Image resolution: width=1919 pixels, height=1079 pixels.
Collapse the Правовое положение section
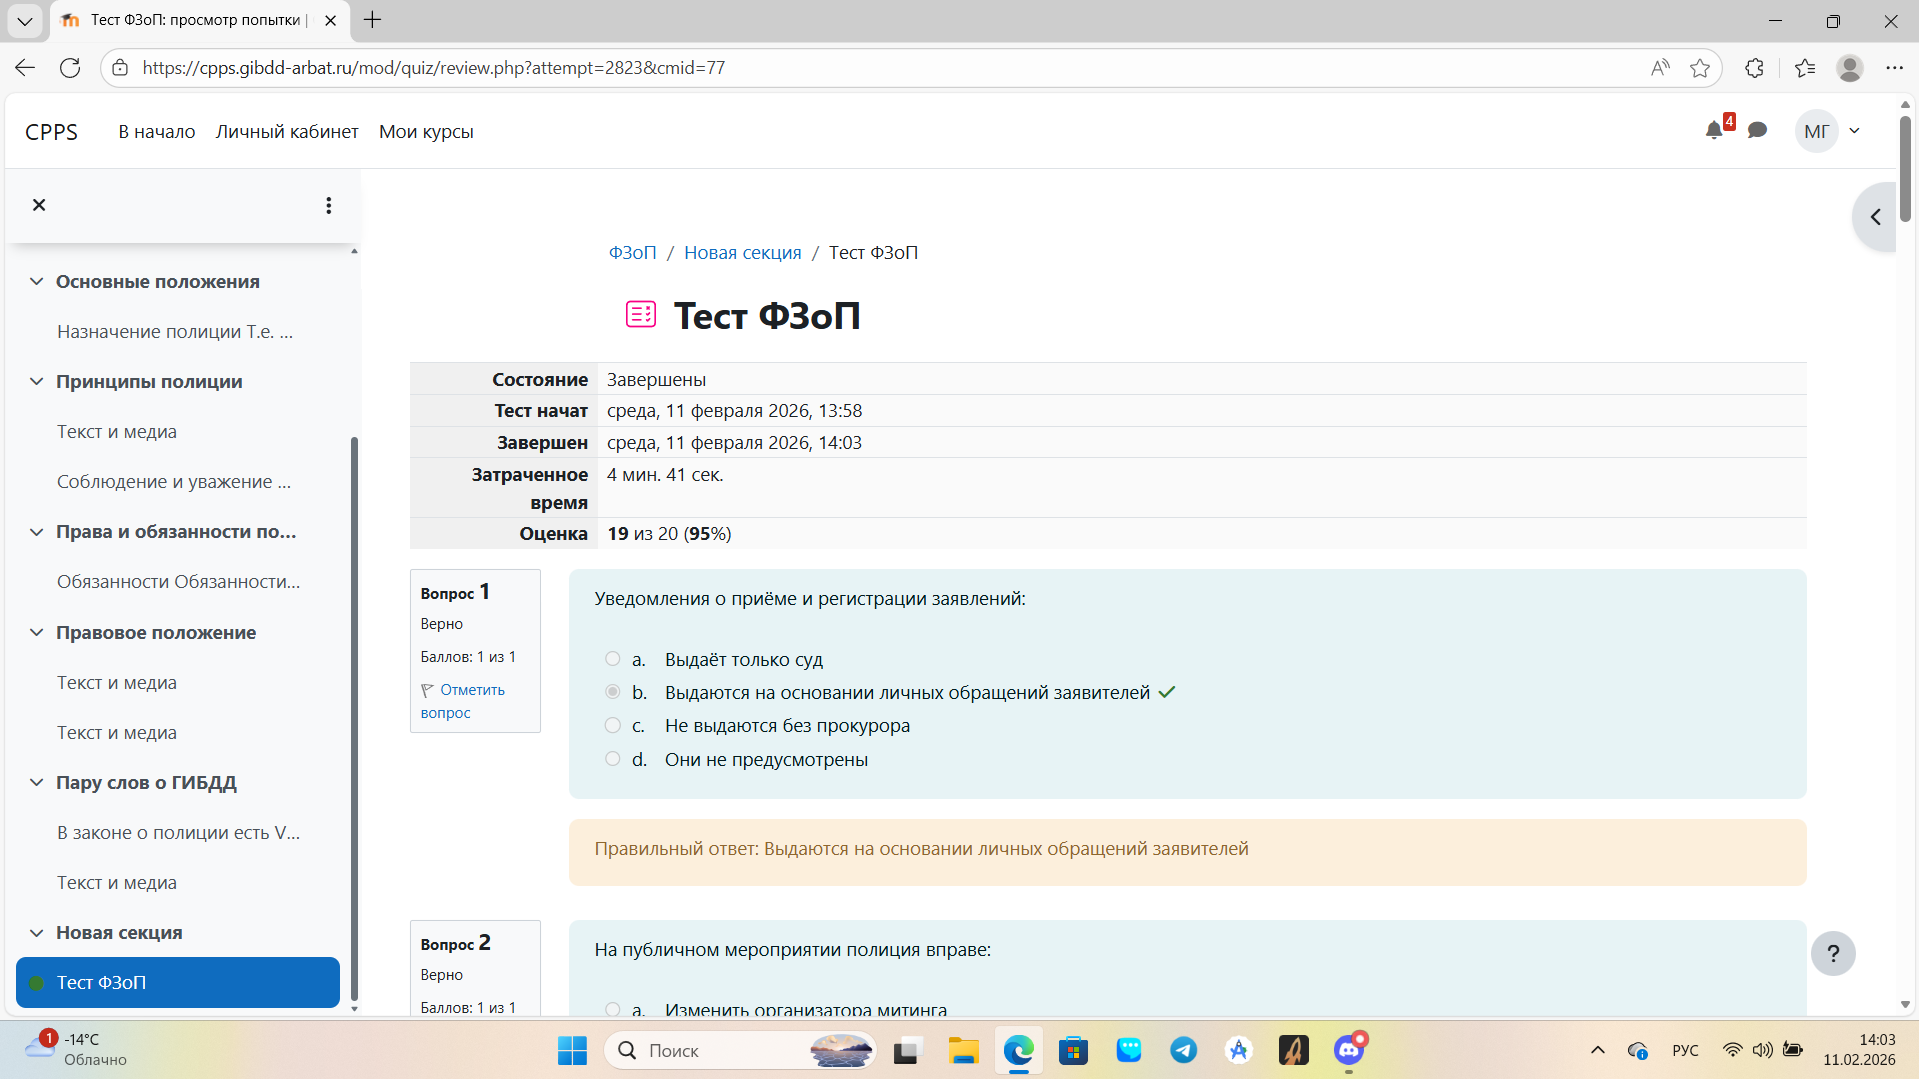(x=37, y=633)
